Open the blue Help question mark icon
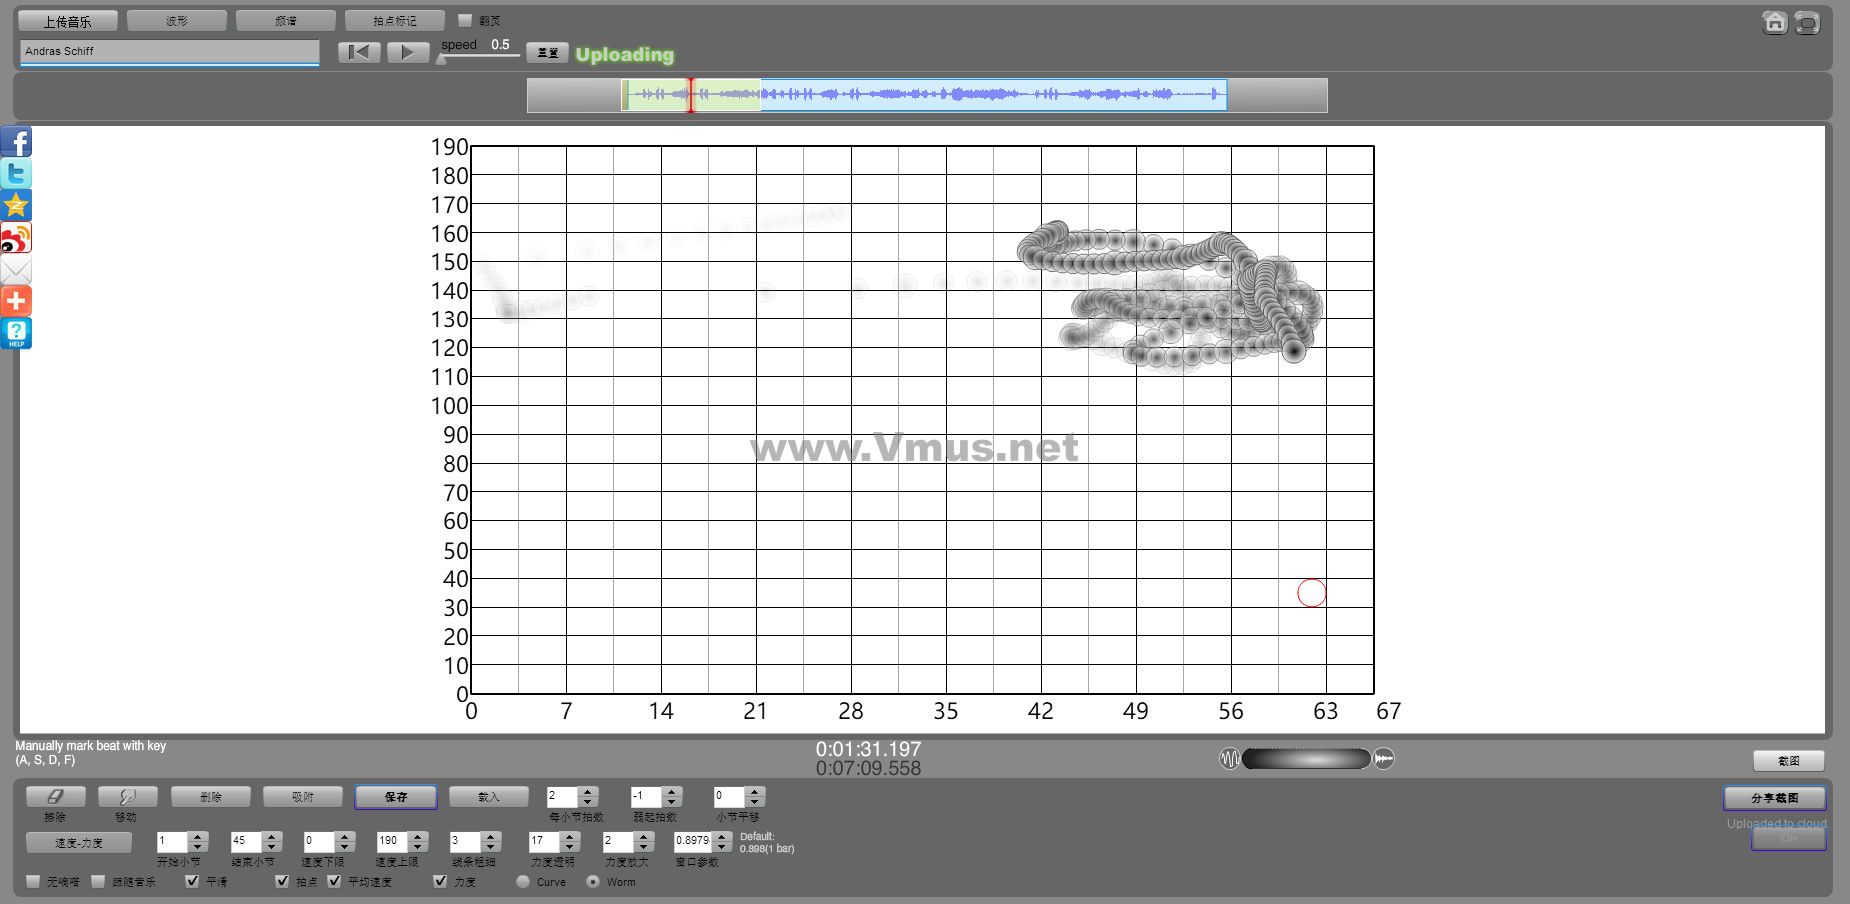 (x=16, y=333)
